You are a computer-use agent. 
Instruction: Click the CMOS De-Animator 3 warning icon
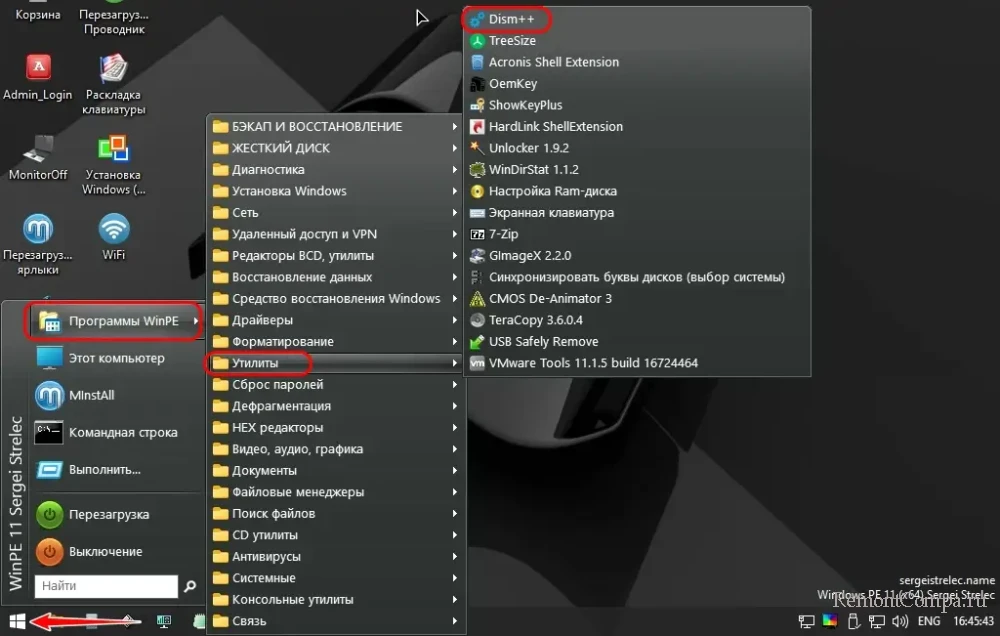click(x=477, y=299)
